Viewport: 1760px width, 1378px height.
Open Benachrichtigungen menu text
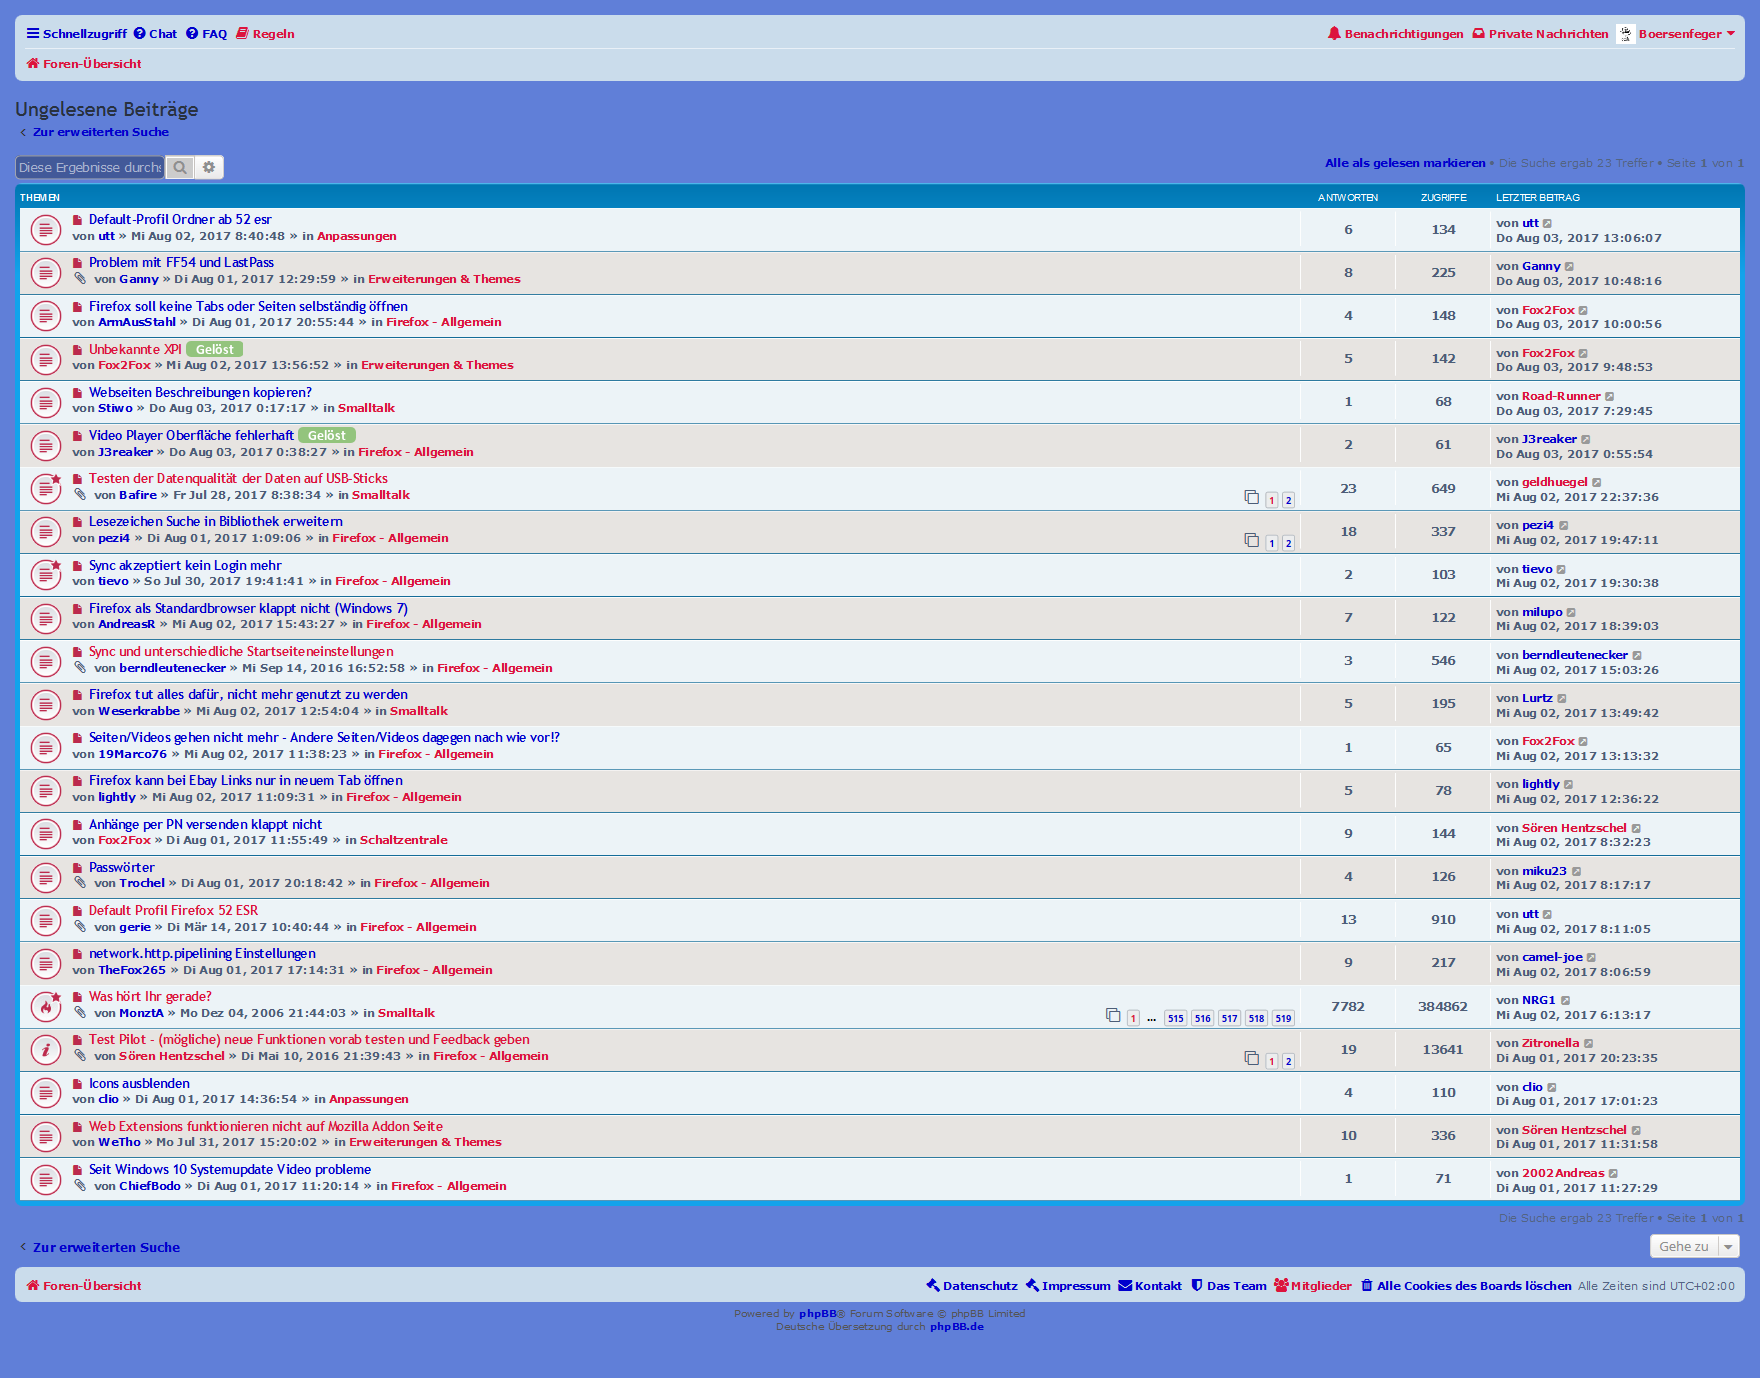pyautogui.click(x=1404, y=34)
